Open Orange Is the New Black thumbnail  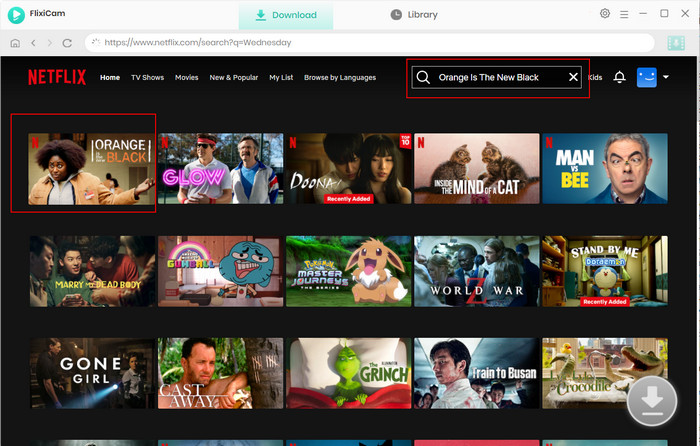pyautogui.click(x=92, y=169)
